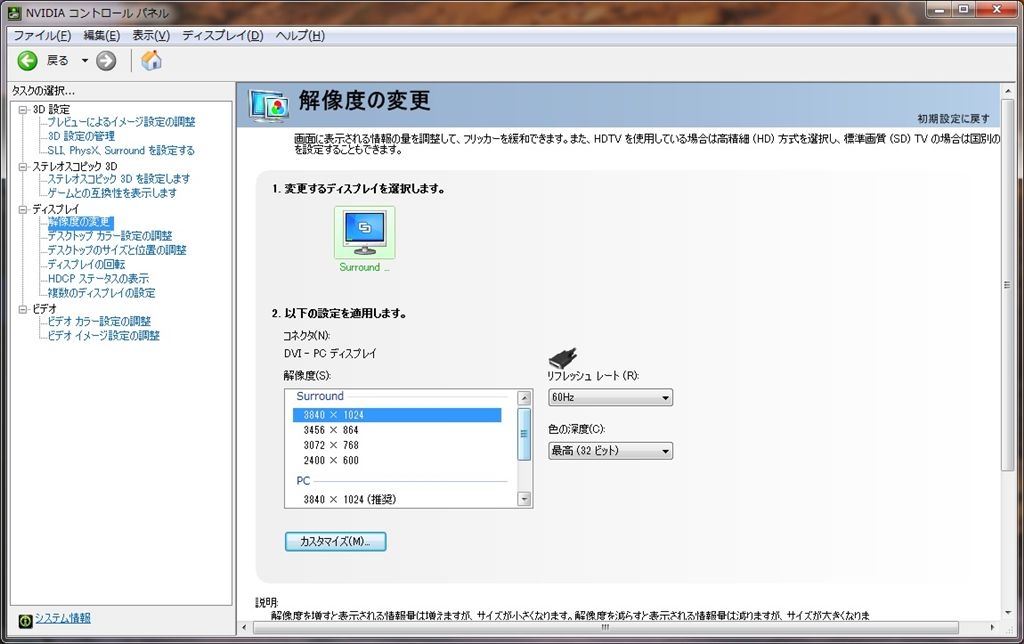Viewport: 1024px width, 644px height.
Task: Click horizontal scrollbar left arrow
Action: tap(244, 628)
